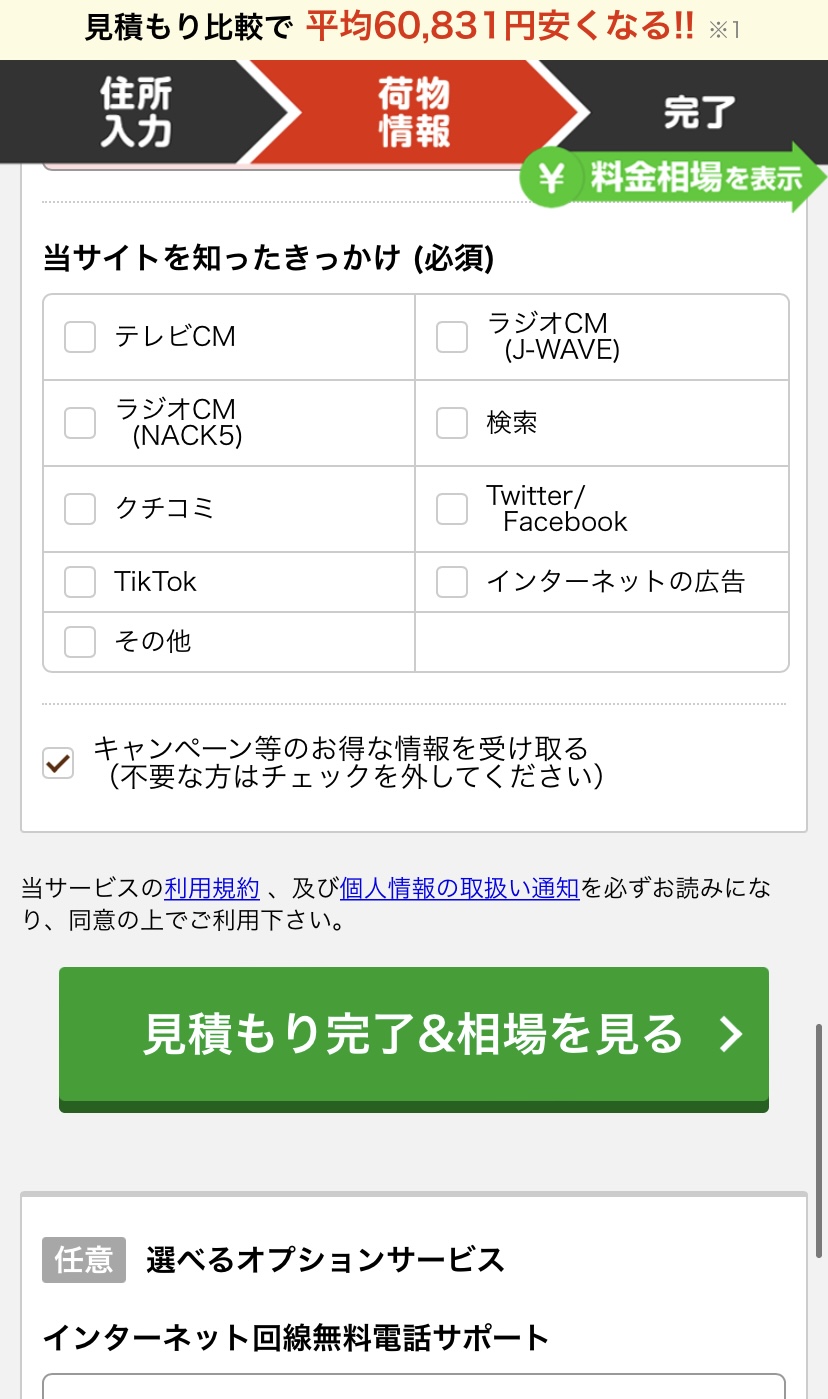Select the 荷物情報 step tab

tap(414, 112)
